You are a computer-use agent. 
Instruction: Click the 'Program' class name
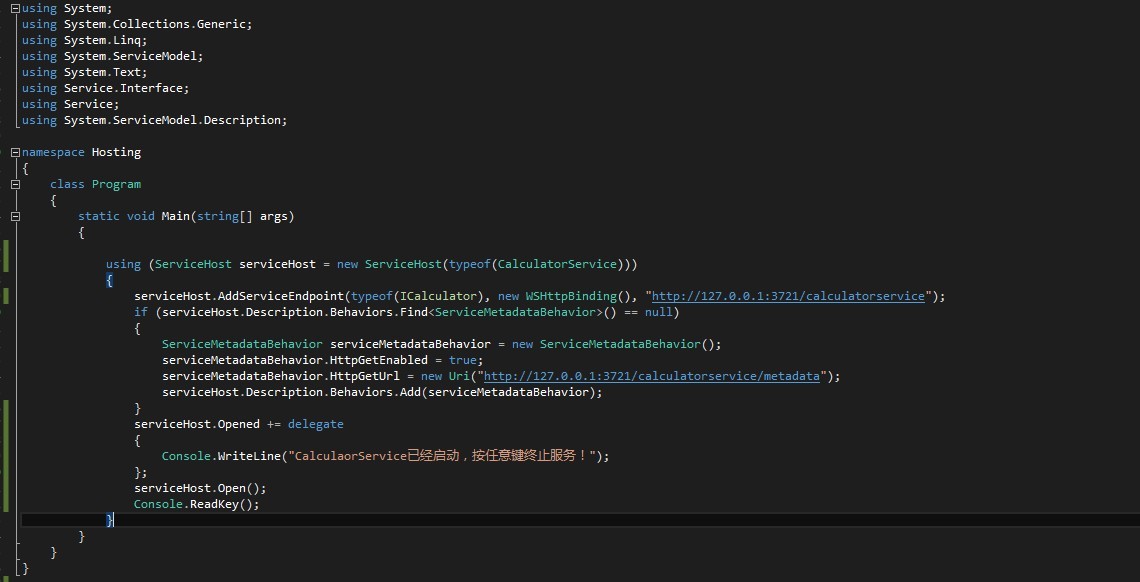click(116, 185)
